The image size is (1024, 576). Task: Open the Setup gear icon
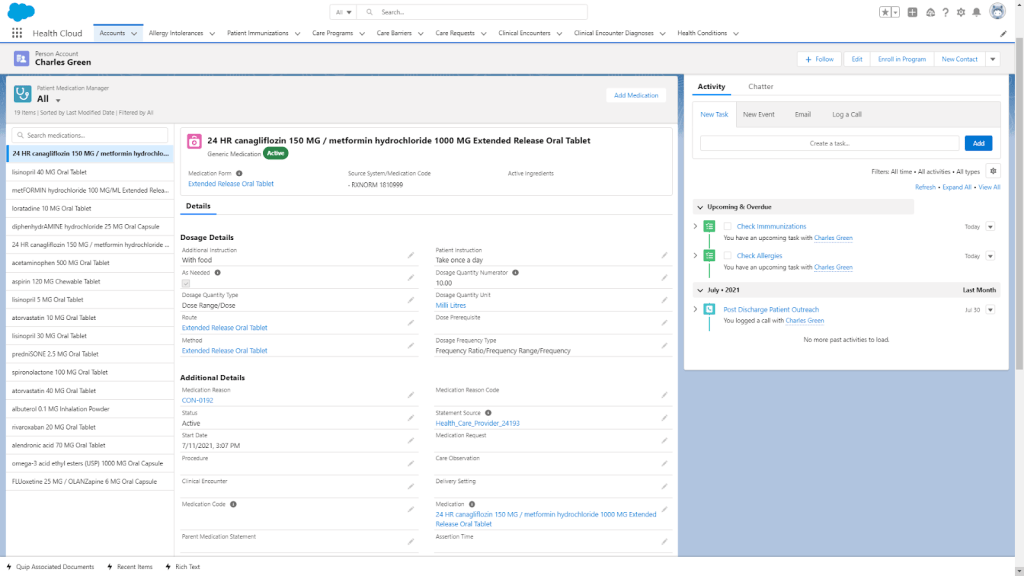click(960, 12)
